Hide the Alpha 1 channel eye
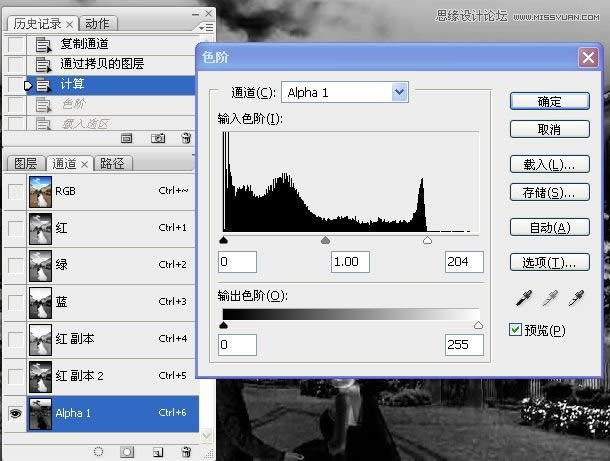610x461 pixels. [x=15, y=413]
